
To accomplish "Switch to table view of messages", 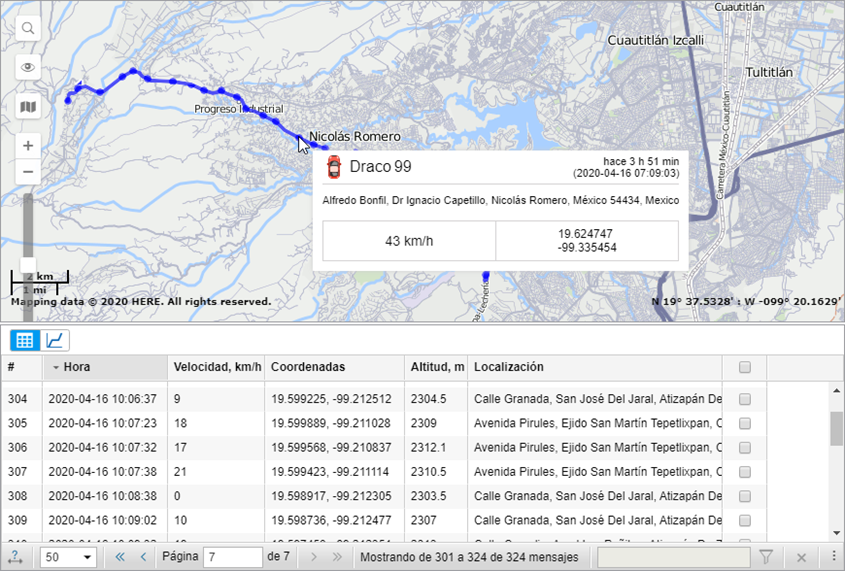I will (x=25, y=340).
